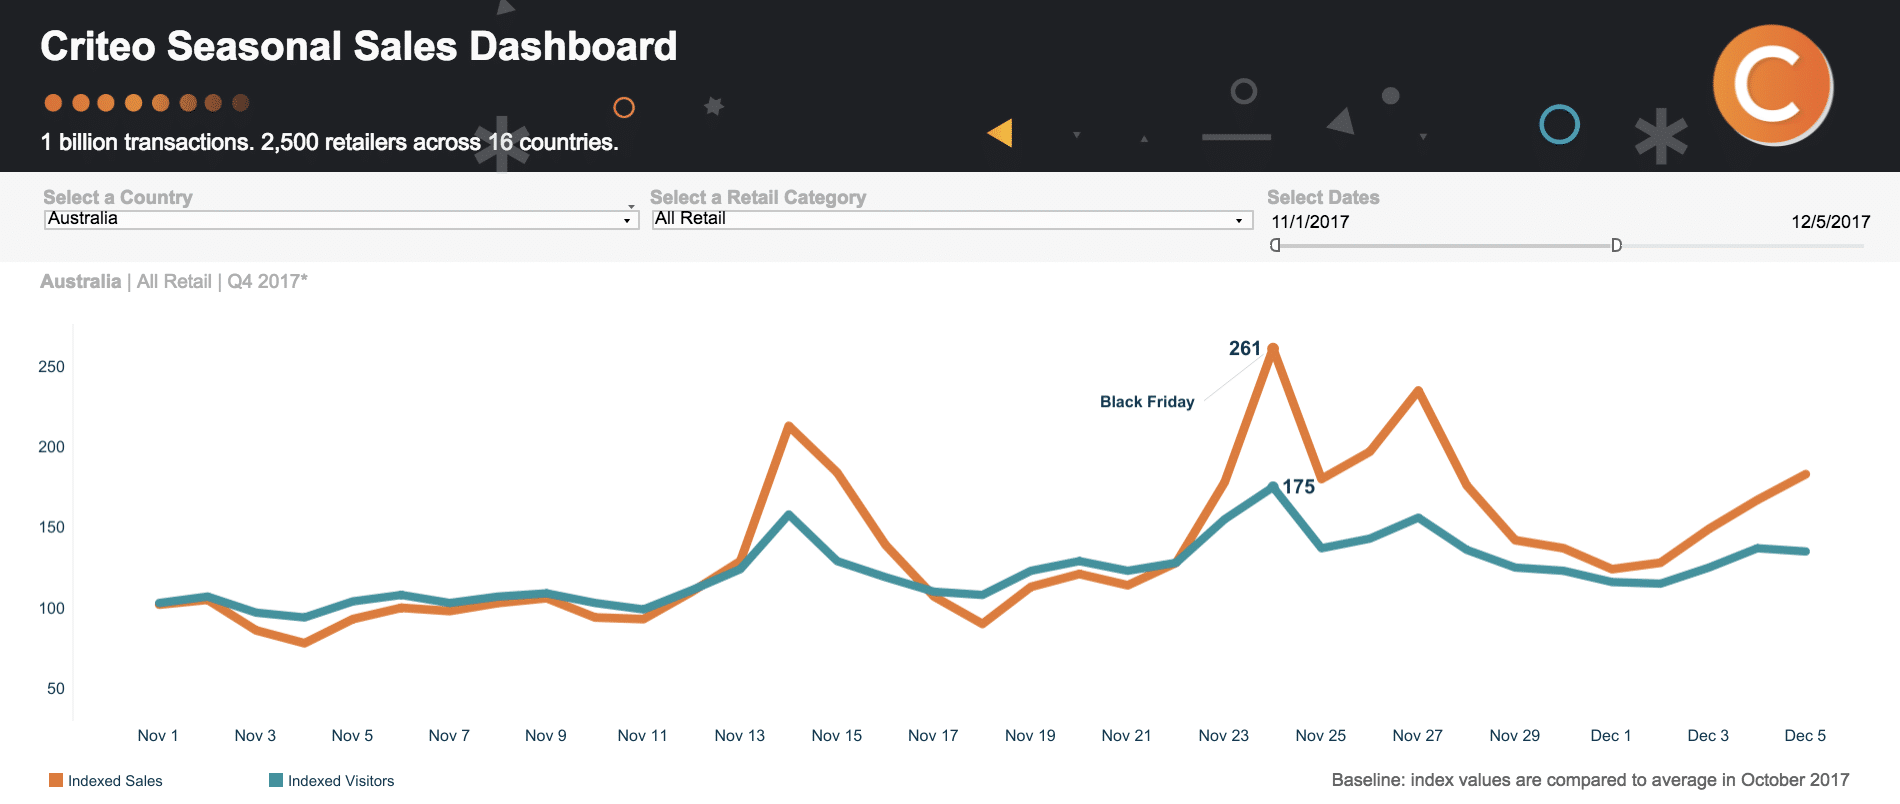
Task: Click the Dec 1 axis label
Action: [x=1611, y=736]
